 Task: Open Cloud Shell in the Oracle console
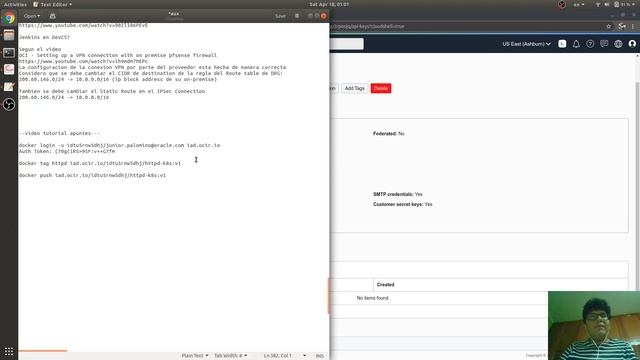pos(562,44)
